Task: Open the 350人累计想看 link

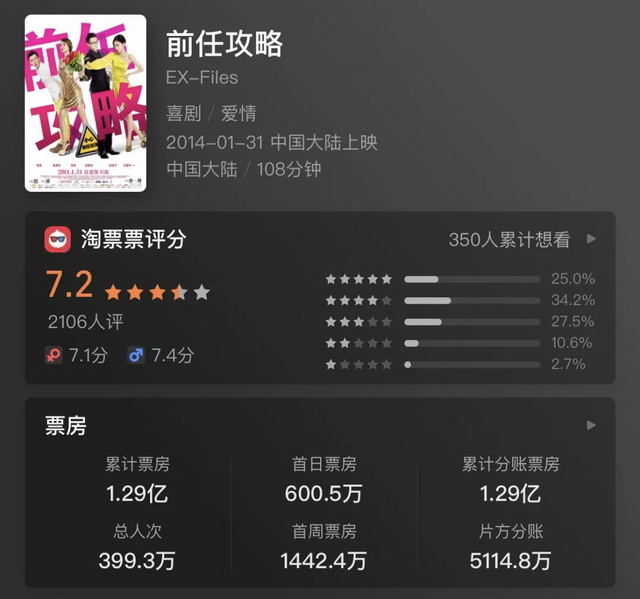Action: pyautogui.click(x=509, y=240)
